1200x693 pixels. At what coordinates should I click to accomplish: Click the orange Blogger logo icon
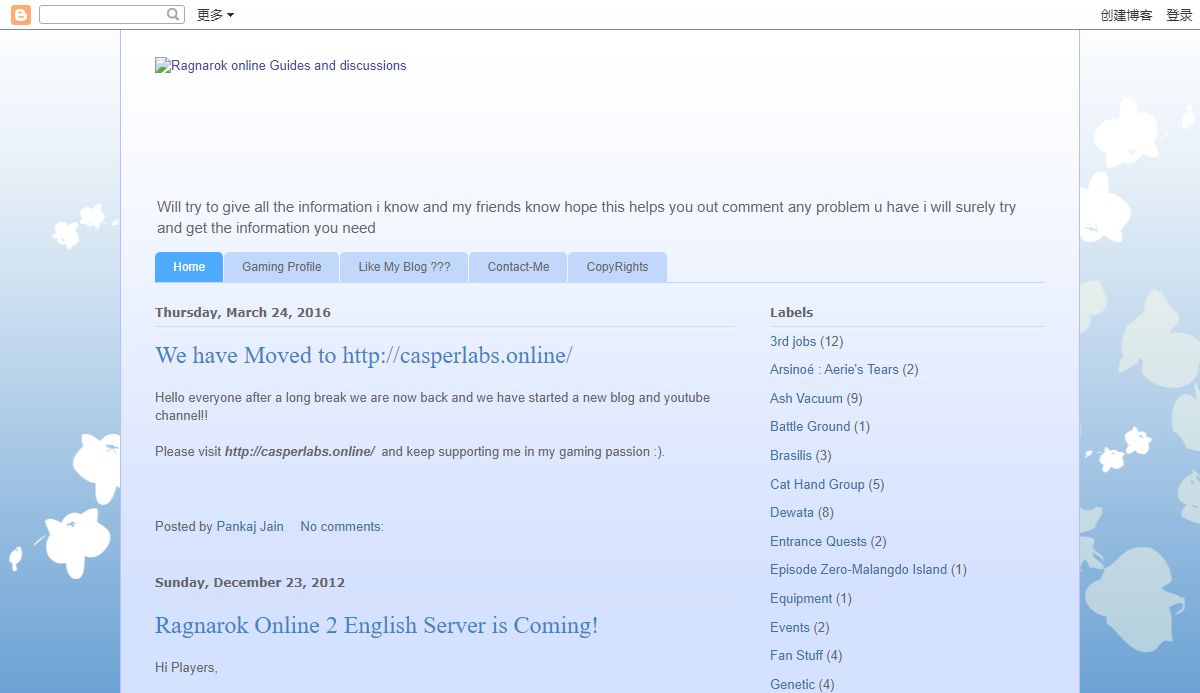point(20,14)
